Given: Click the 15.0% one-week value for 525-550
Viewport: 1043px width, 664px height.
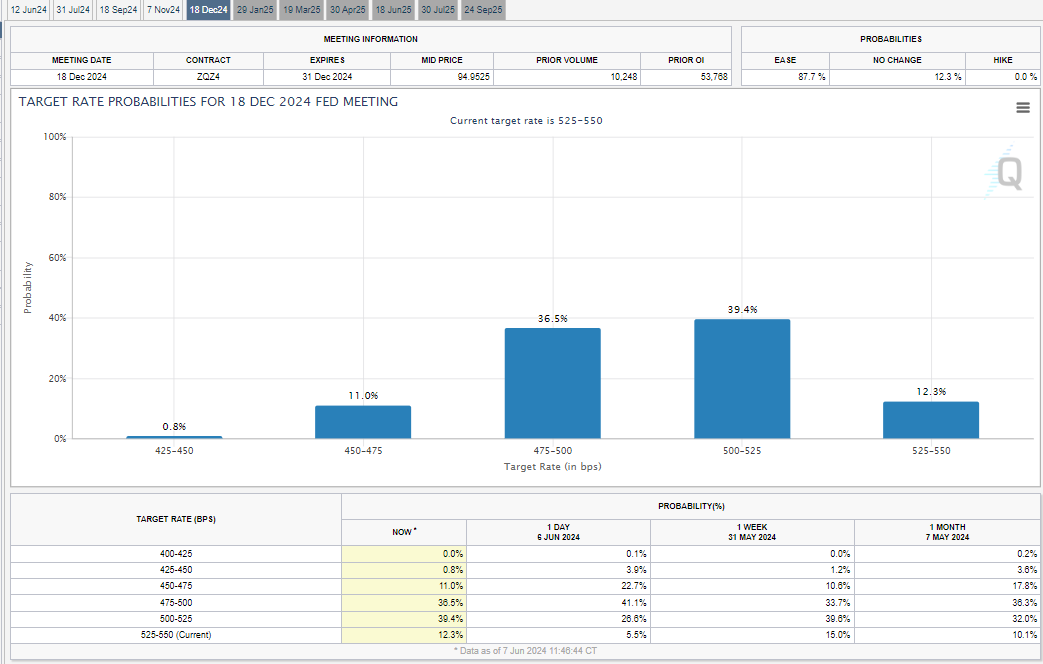Looking at the screenshot, I should coord(837,635).
